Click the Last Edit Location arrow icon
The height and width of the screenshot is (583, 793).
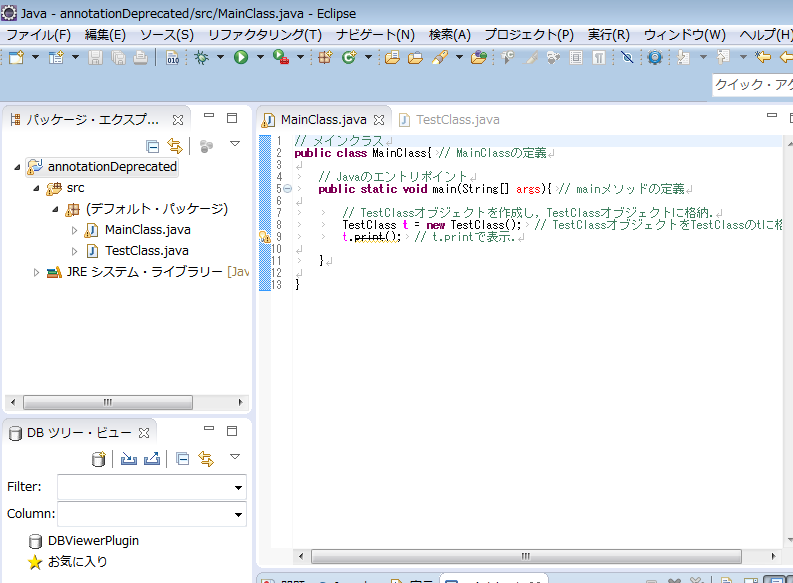762,57
